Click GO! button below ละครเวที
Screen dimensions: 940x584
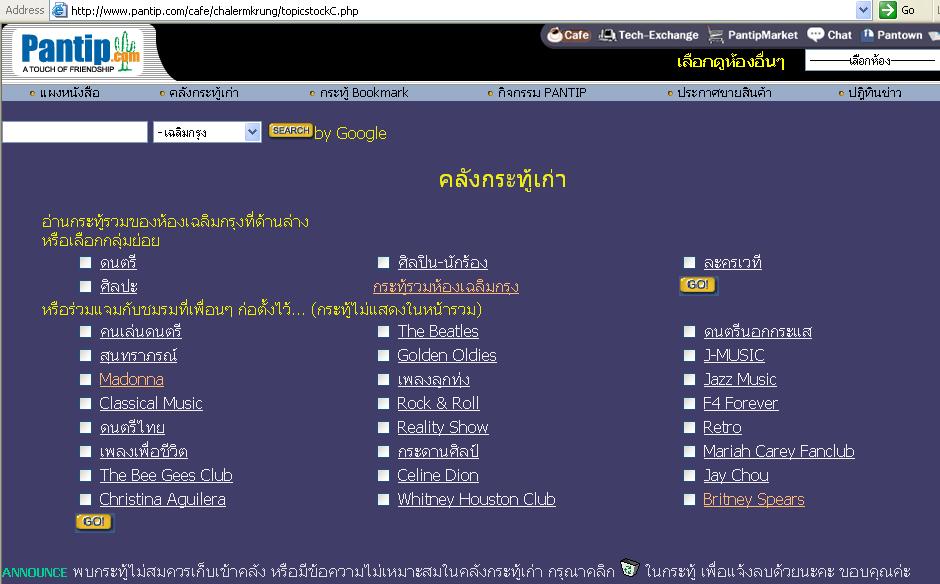698,285
